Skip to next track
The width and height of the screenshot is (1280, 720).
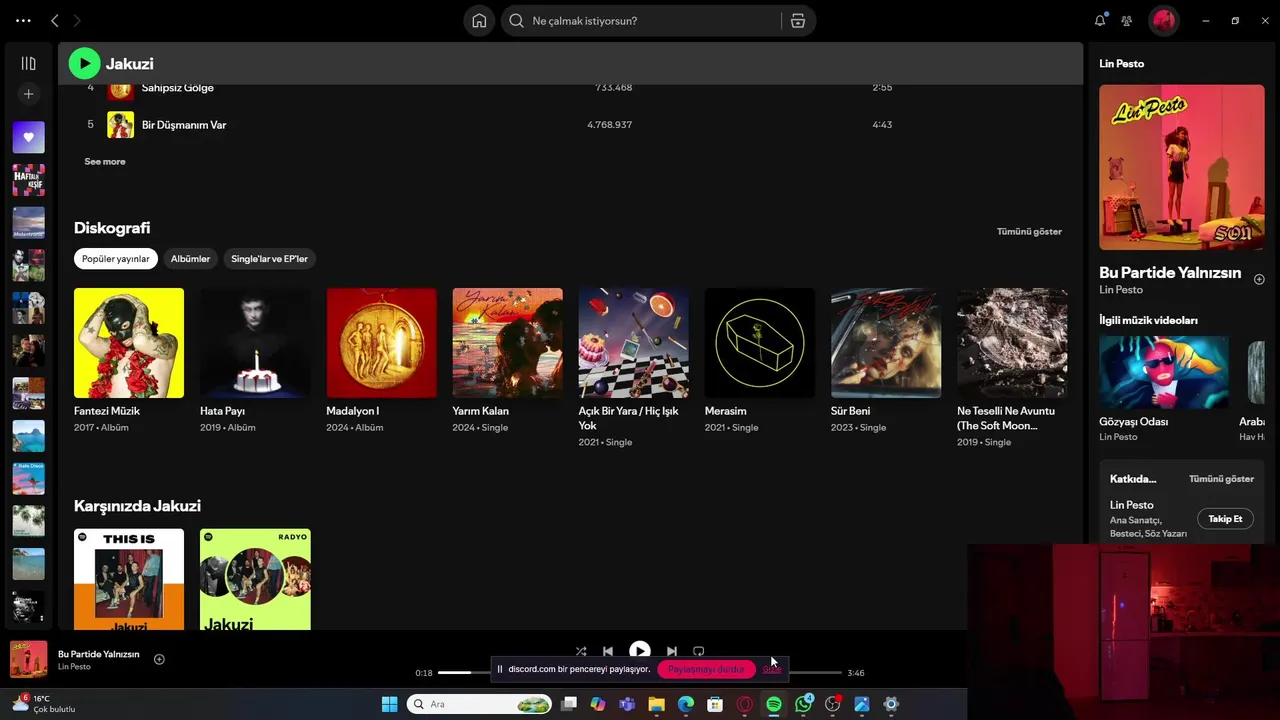(x=671, y=651)
